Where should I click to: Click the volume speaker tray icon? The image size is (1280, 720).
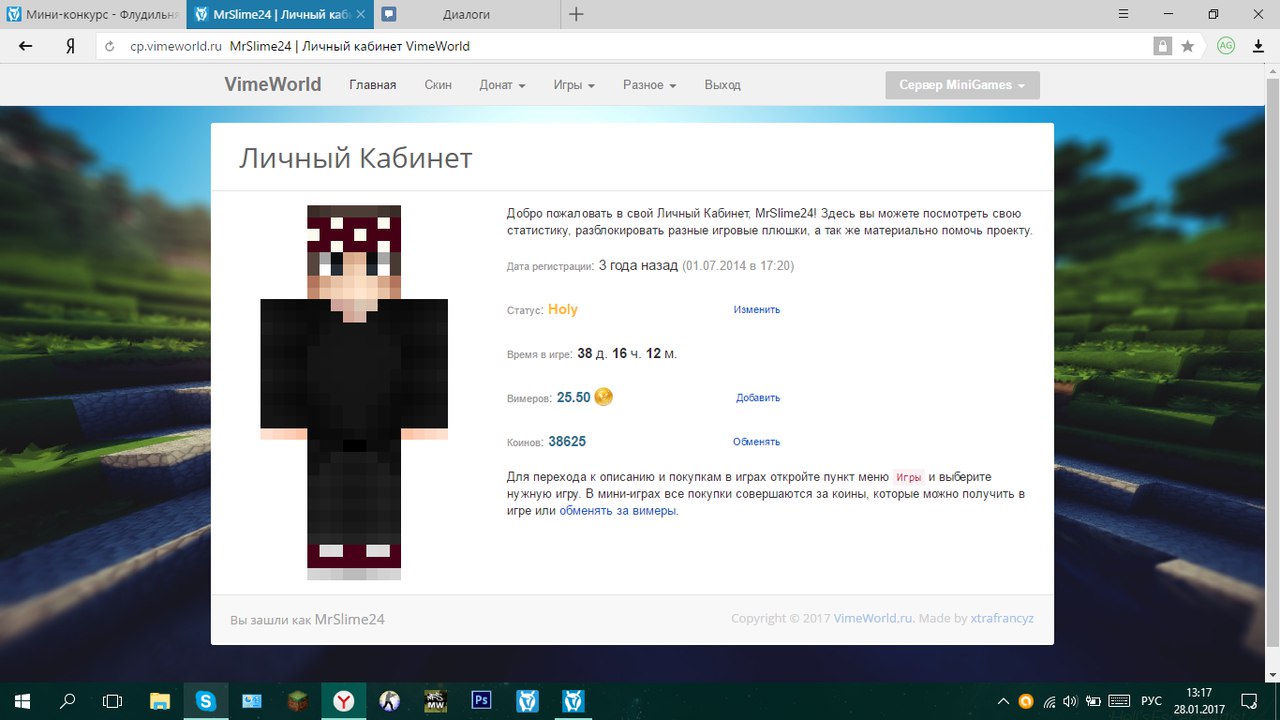coord(1071,701)
